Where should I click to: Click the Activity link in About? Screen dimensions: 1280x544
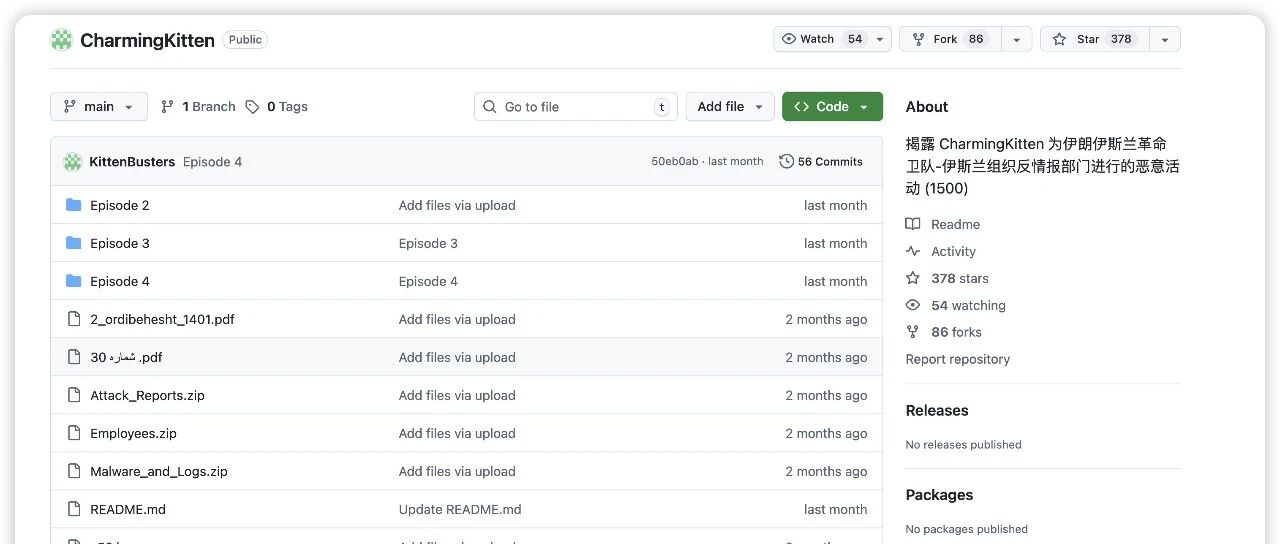click(953, 251)
